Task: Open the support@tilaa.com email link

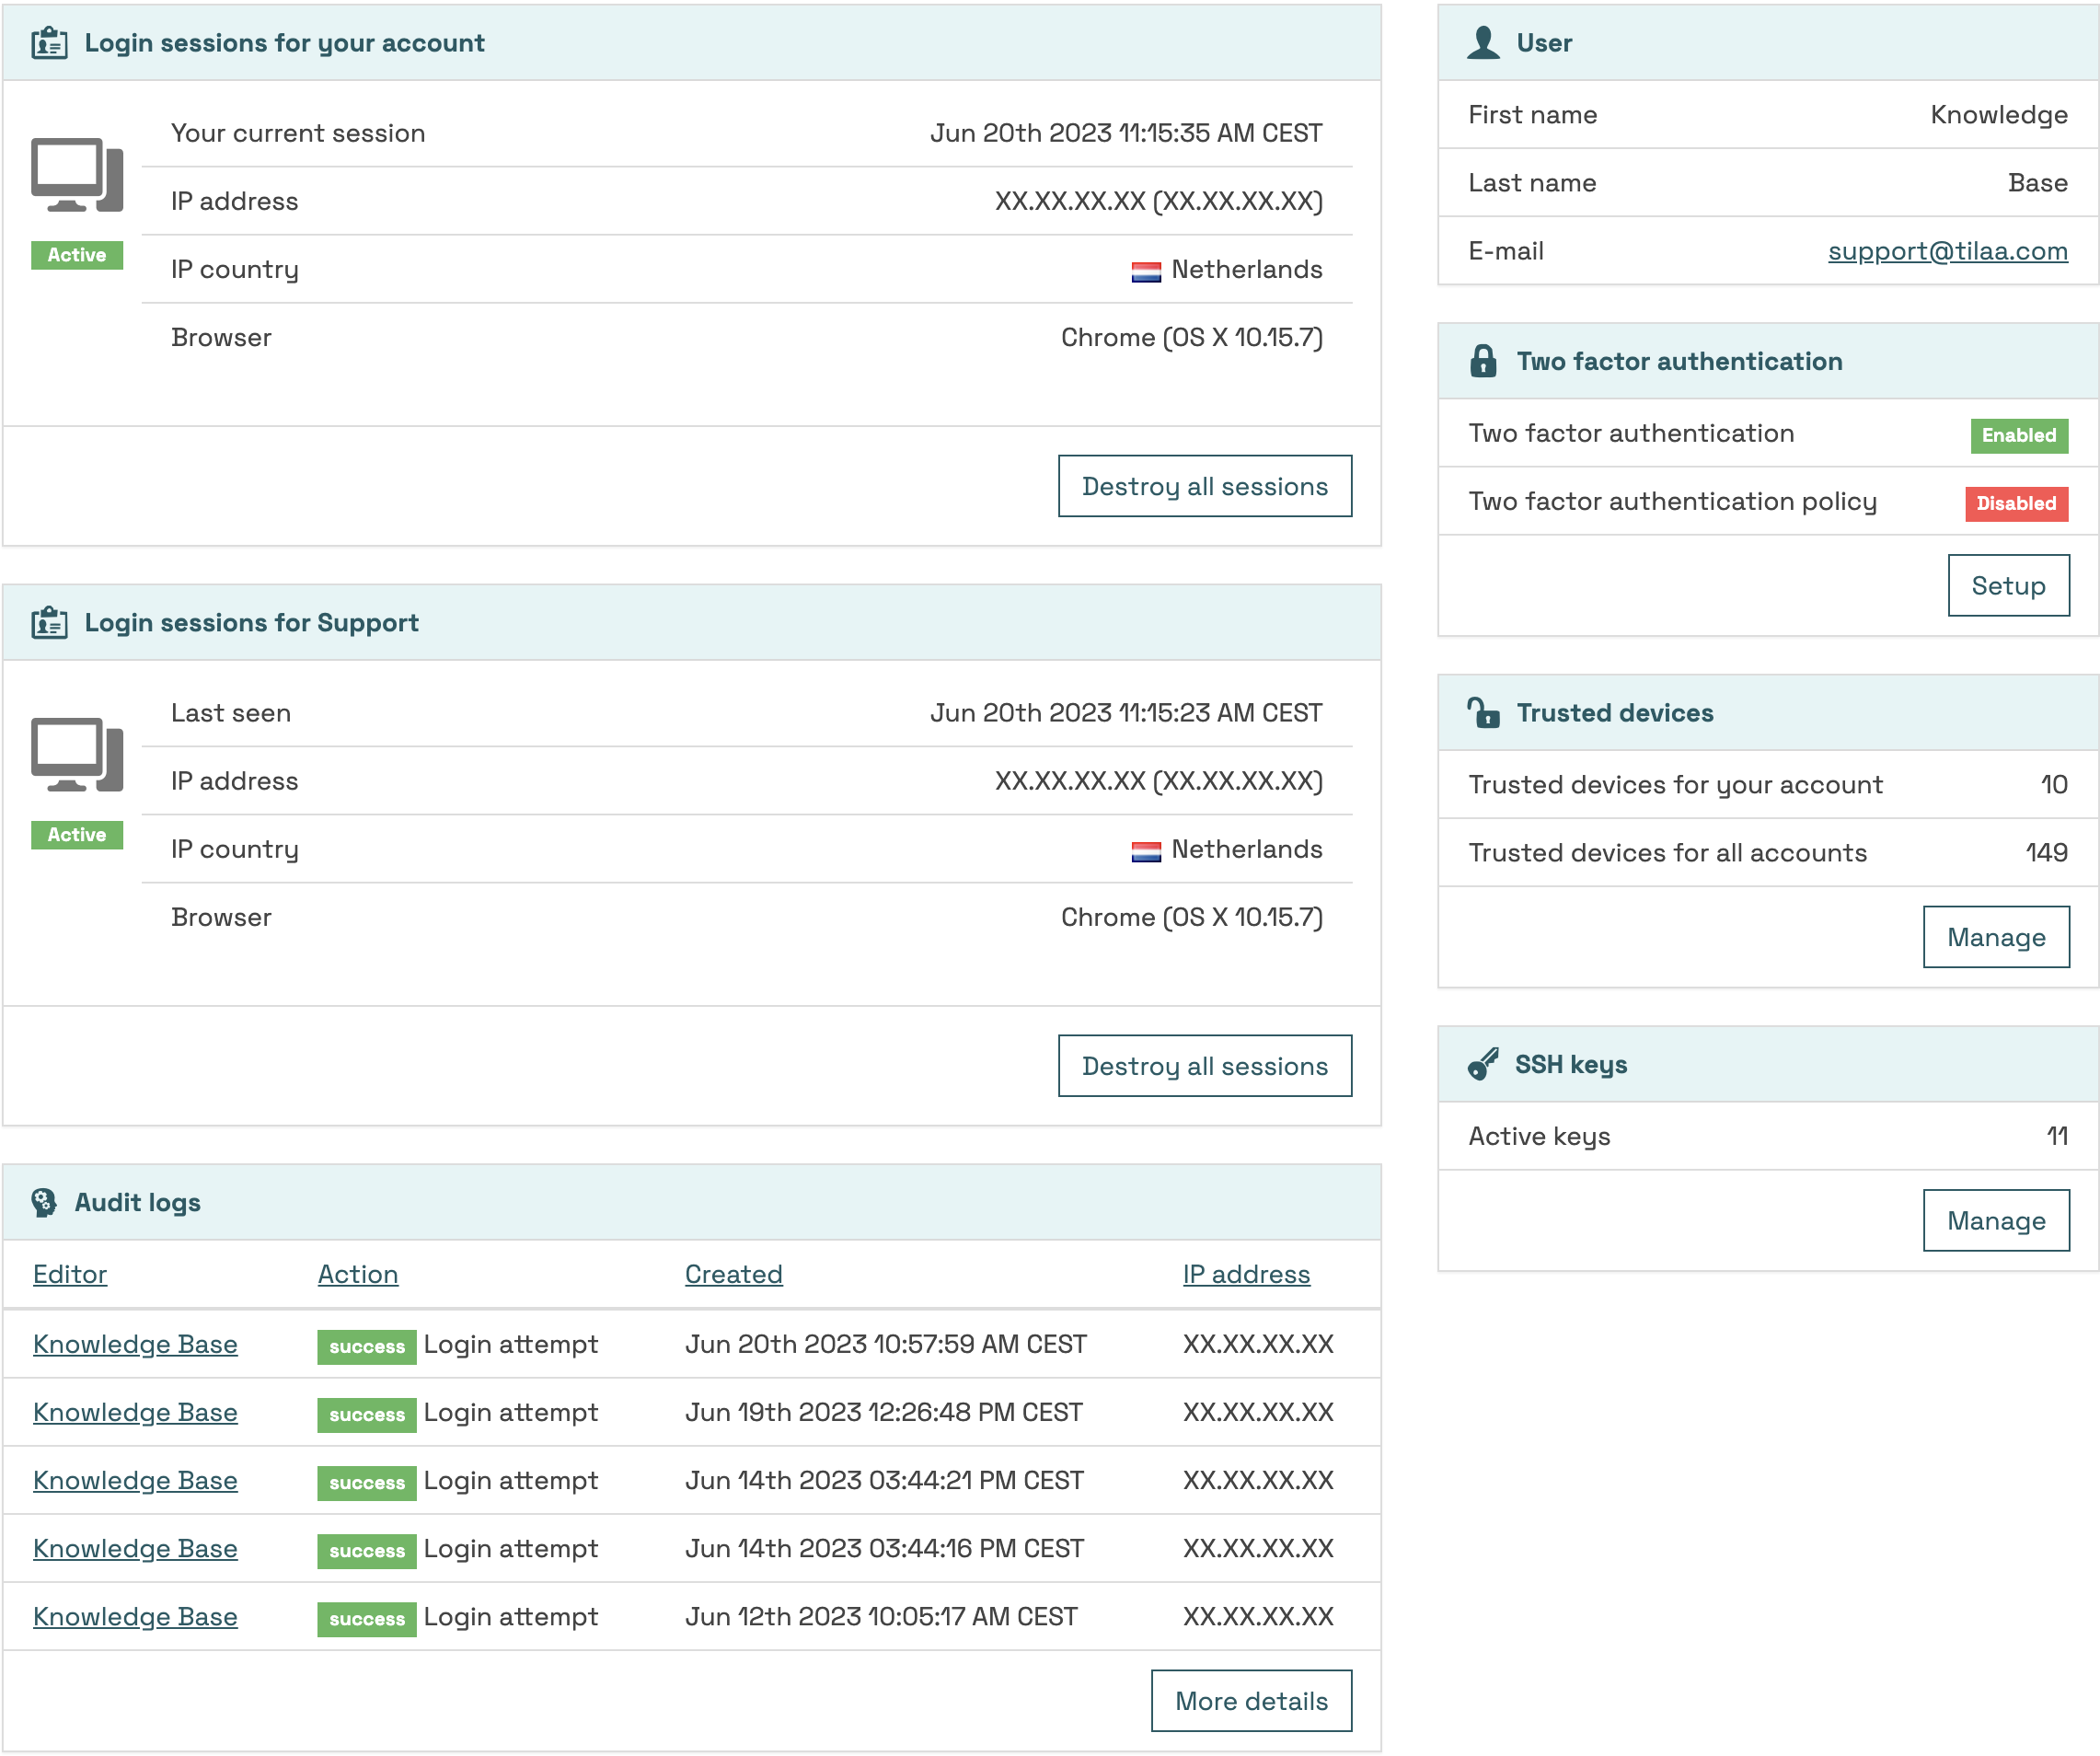Action: coord(1947,251)
